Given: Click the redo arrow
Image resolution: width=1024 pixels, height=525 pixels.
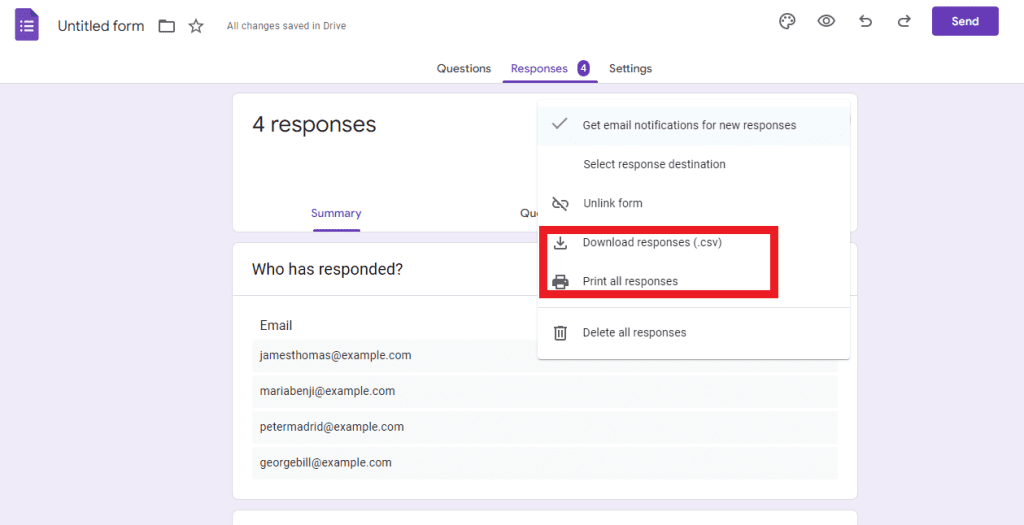Looking at the screenshot, I should 904,22.
